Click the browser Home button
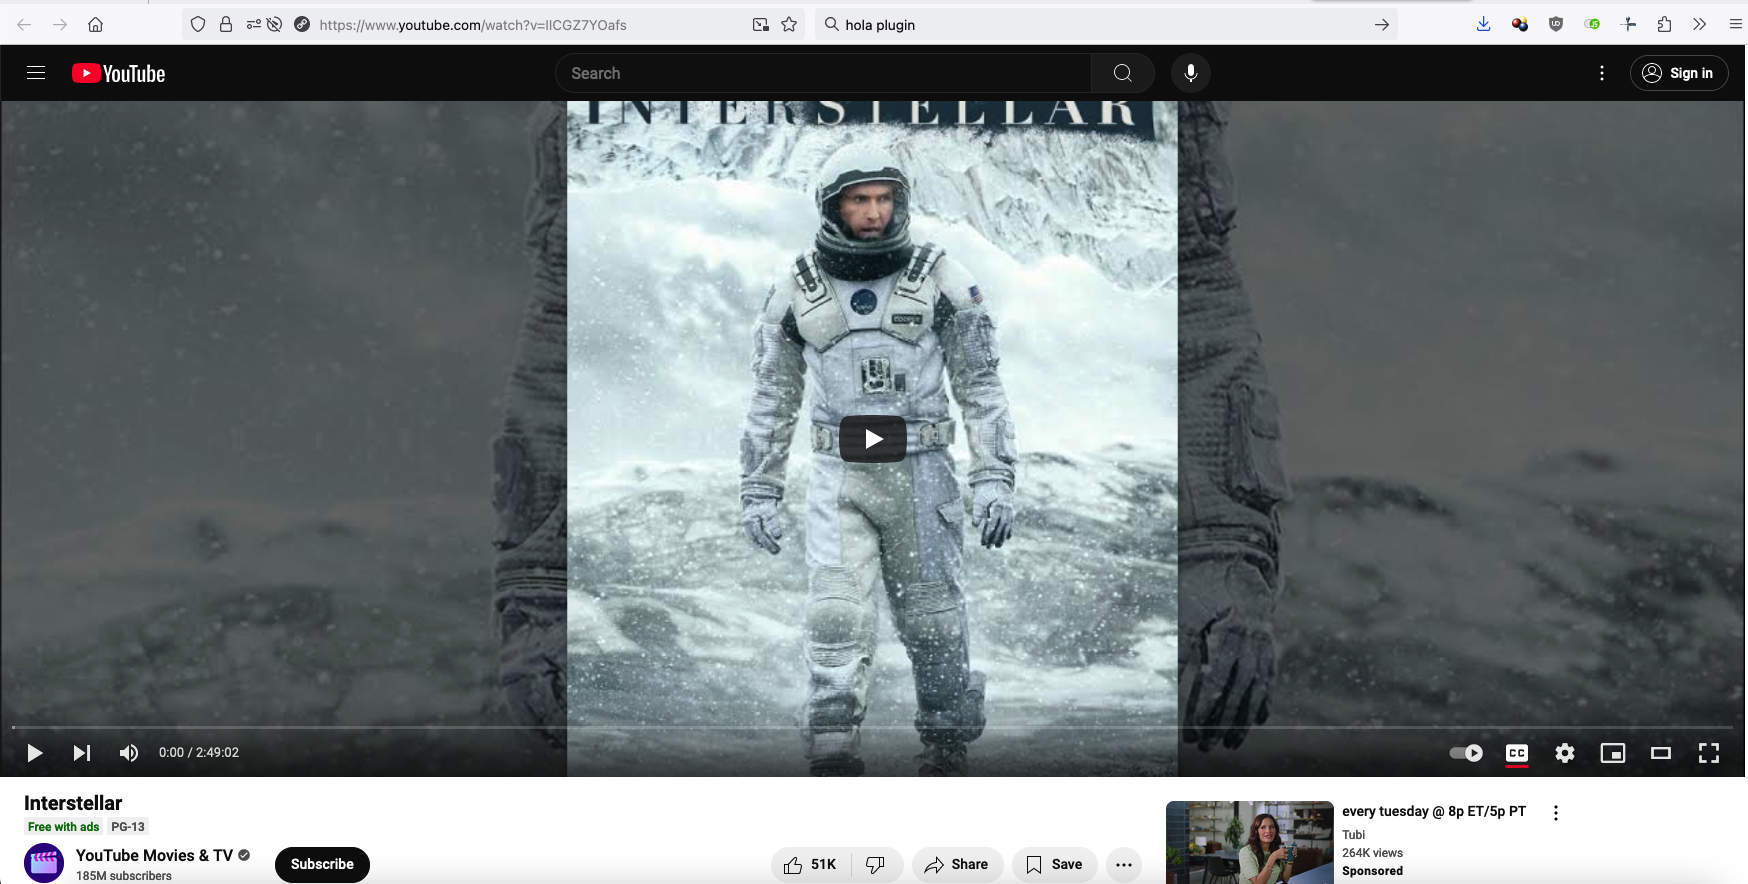 point(96,24)
